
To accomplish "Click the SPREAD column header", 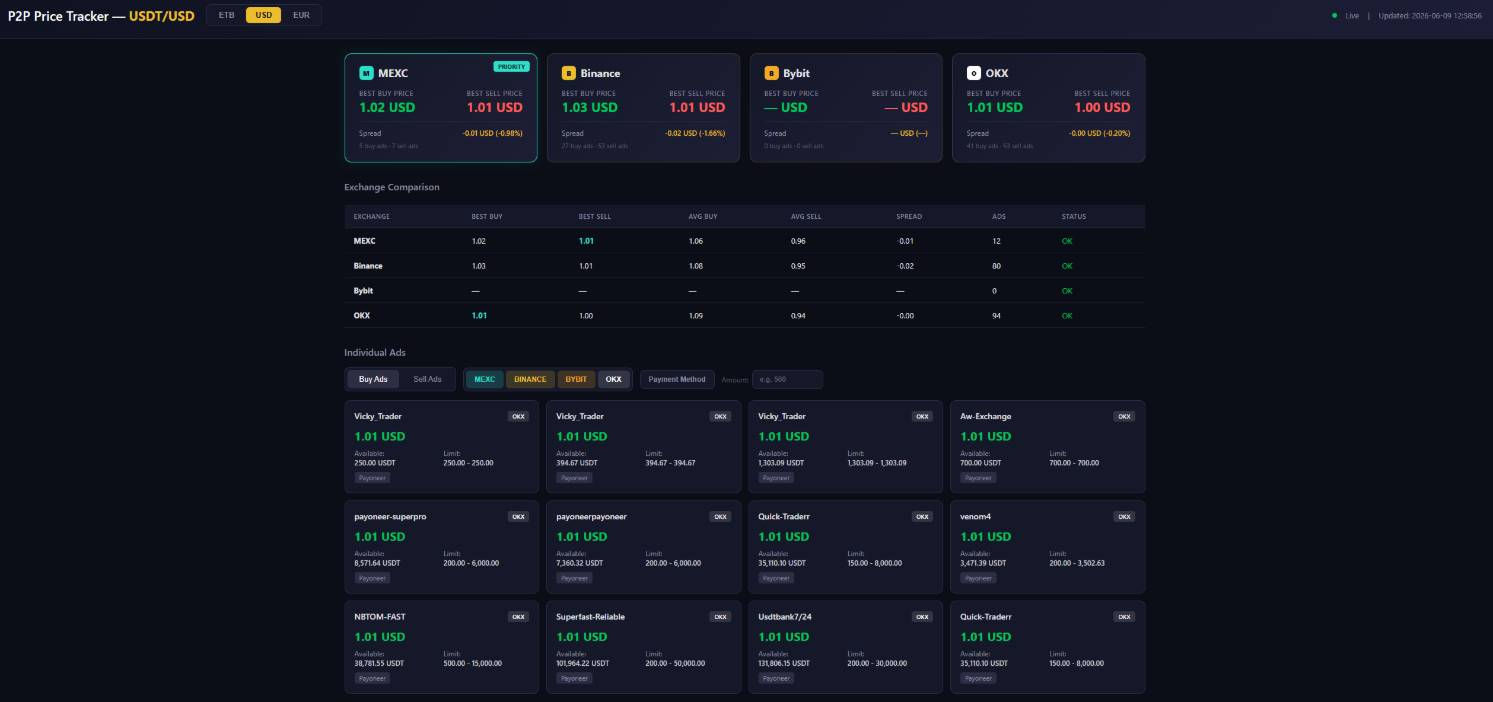I will point(909,216).
